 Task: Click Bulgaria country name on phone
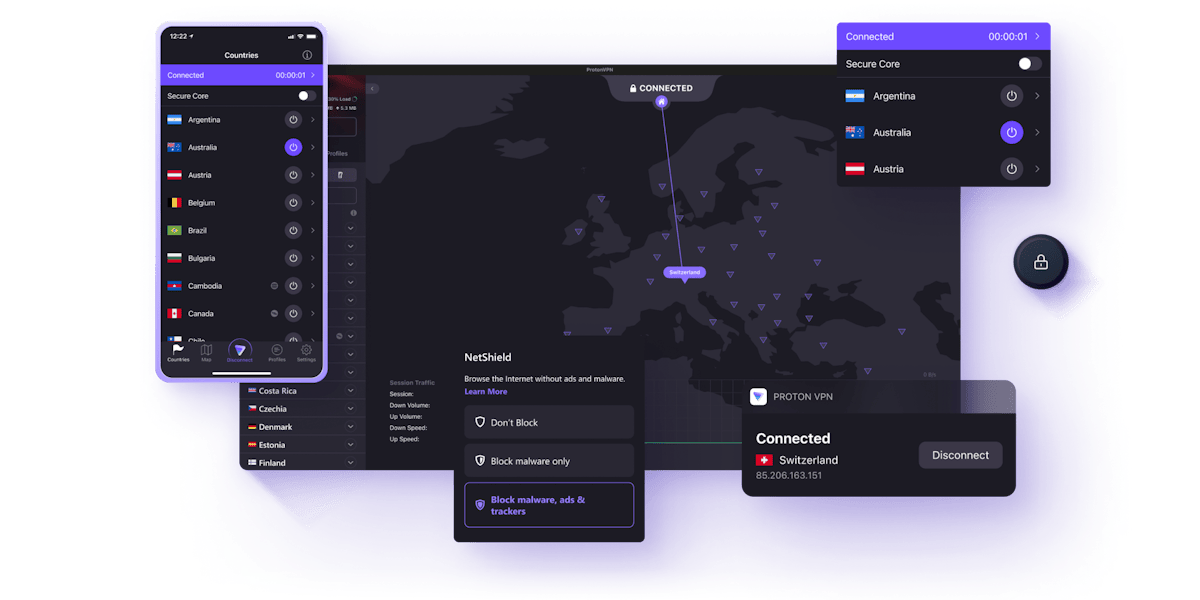coord(201,258)
